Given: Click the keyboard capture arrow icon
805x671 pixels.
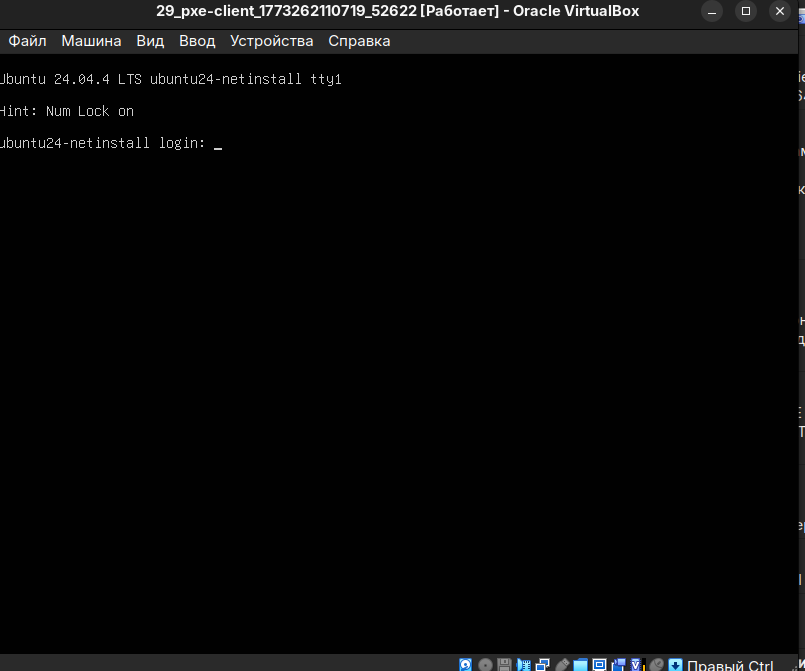Looking at the screenshot, I should (676, 665).
